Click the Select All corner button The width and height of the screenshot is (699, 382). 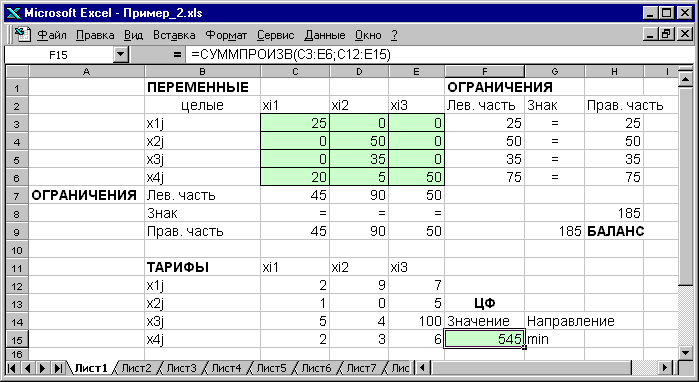click(17, 71)
